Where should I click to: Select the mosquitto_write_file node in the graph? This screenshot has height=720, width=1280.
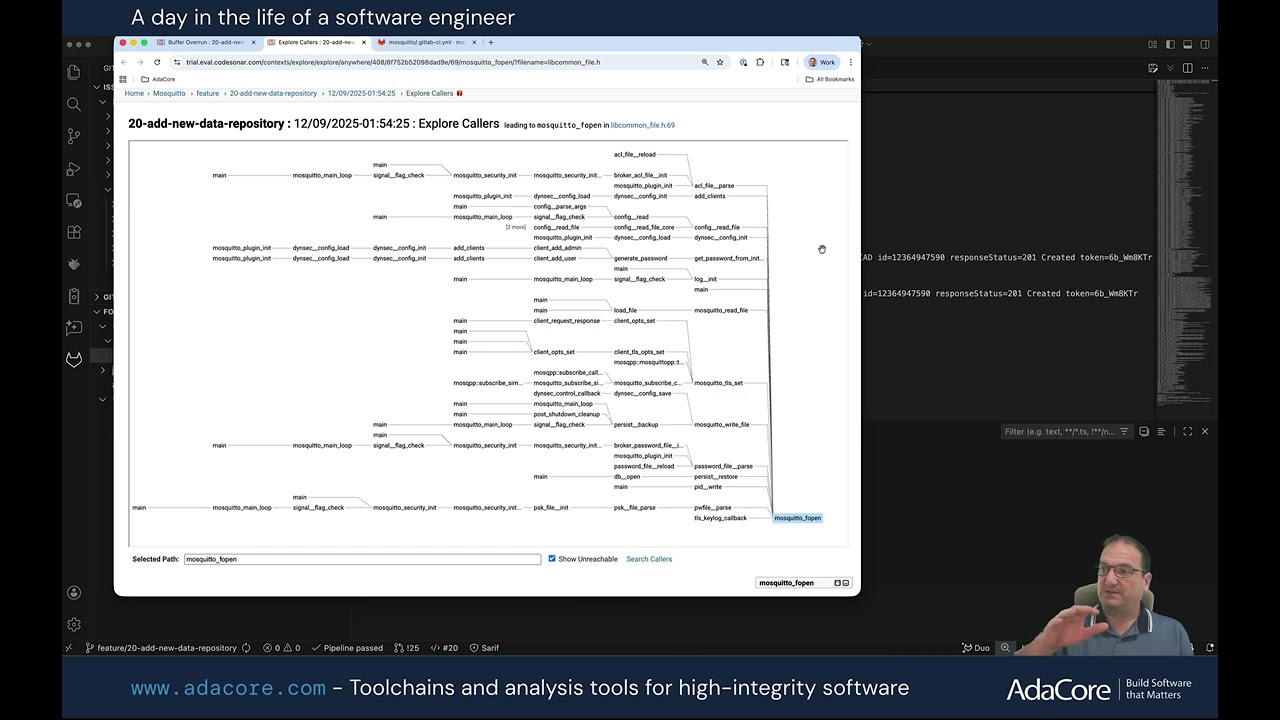point(721,424)
